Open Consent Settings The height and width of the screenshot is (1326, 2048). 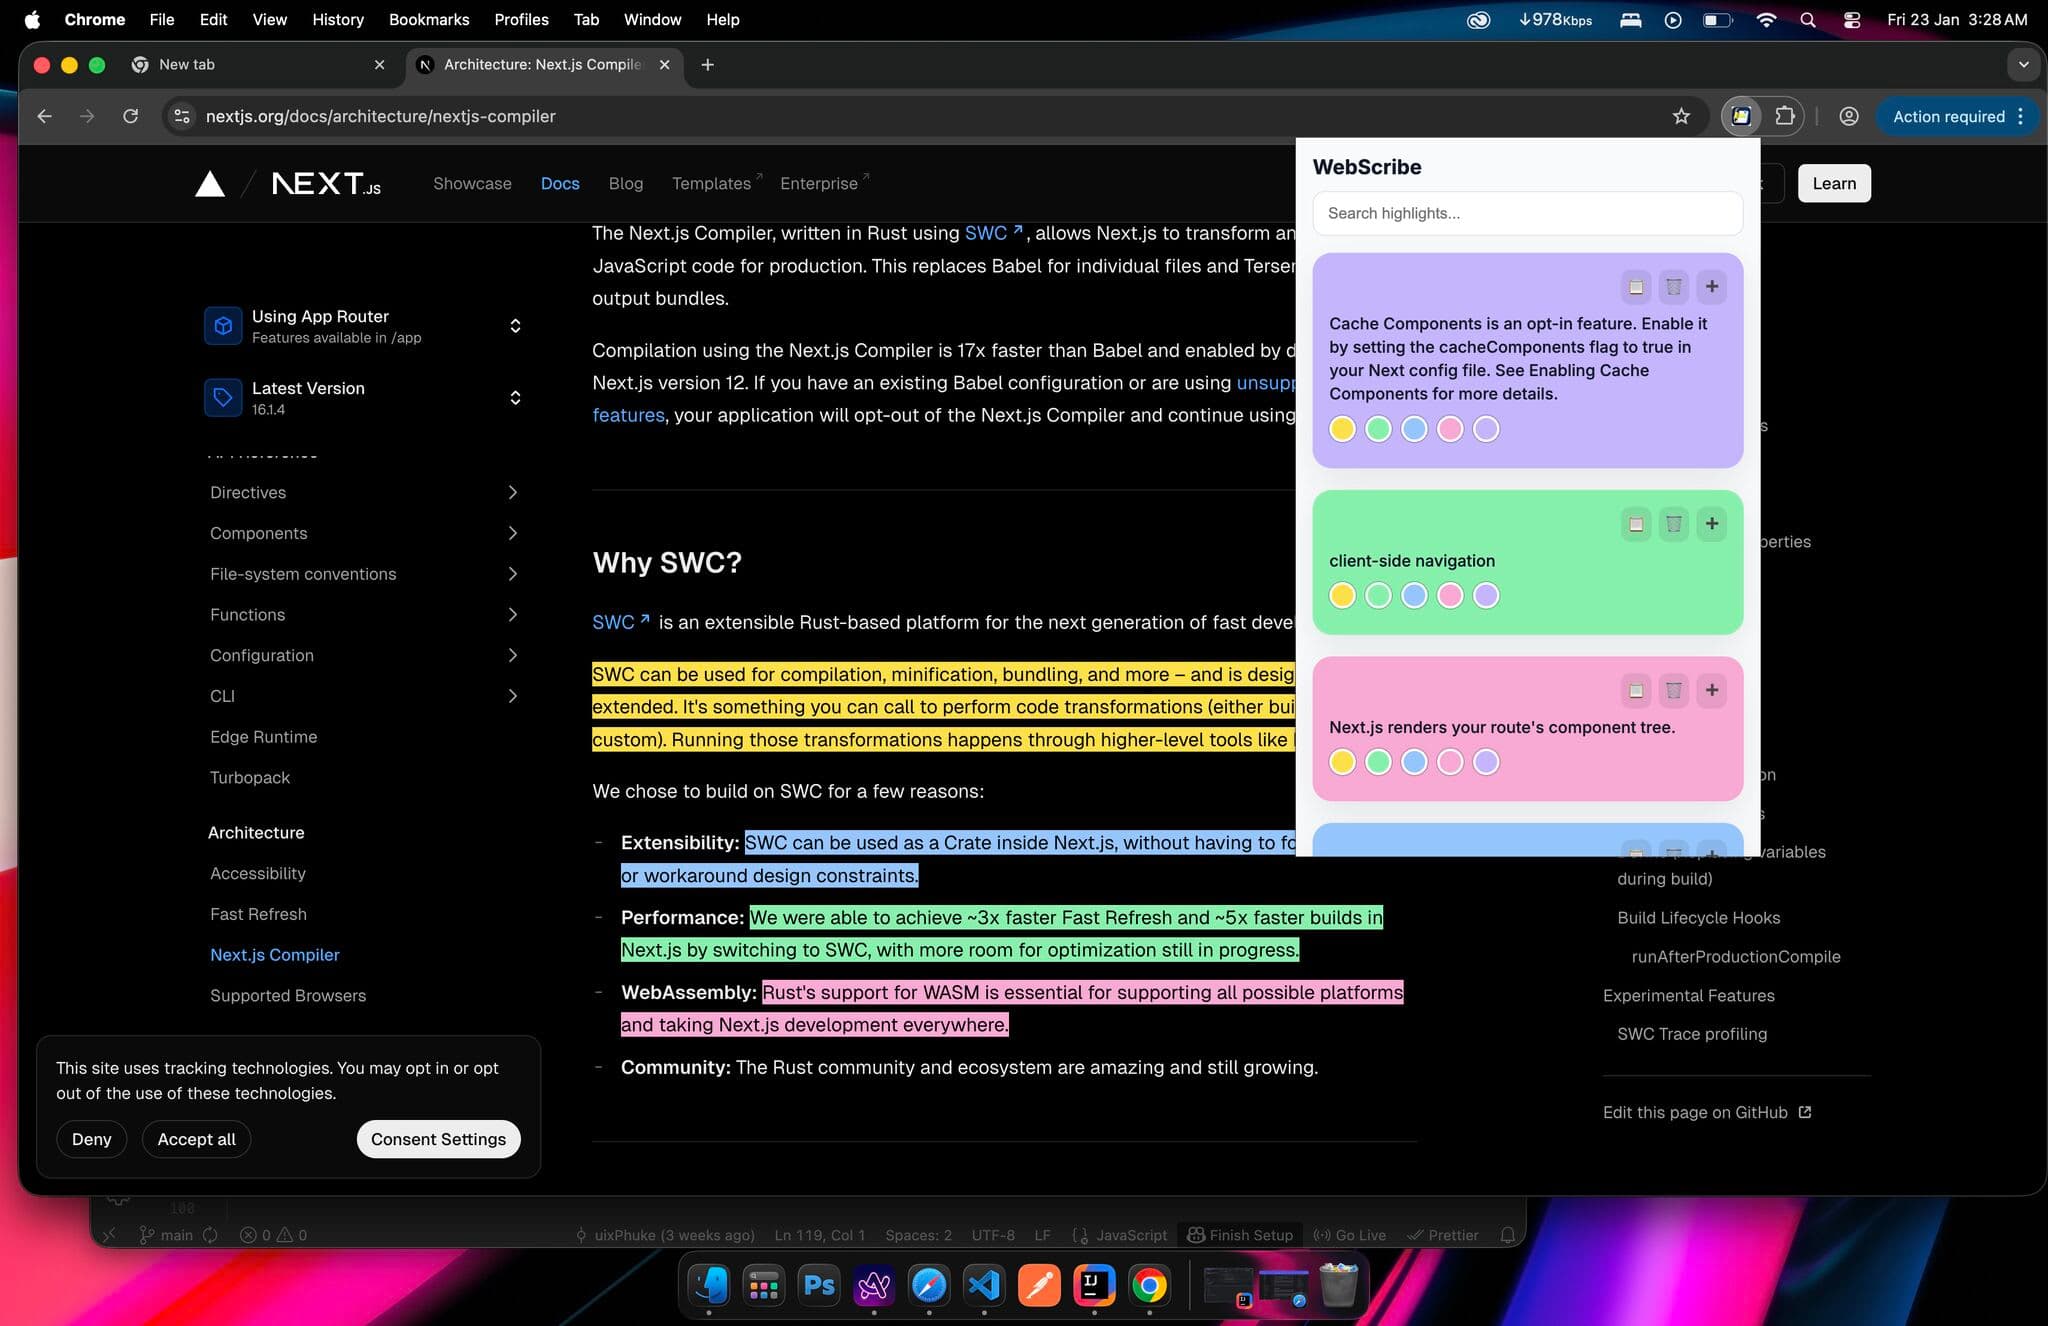tap(438, 1140)
